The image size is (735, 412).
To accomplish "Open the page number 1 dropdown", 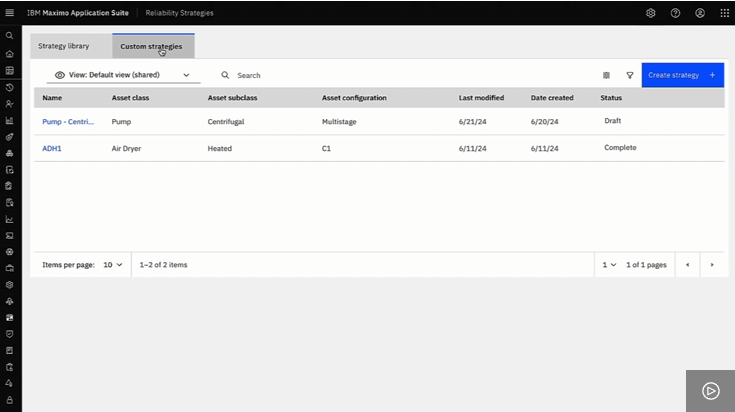I will coord(609,265).
